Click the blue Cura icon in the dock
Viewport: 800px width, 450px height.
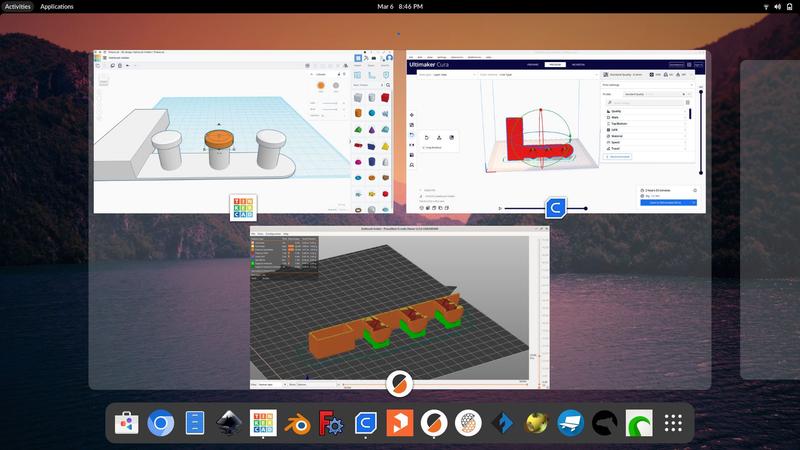click(x=366, y=423)
